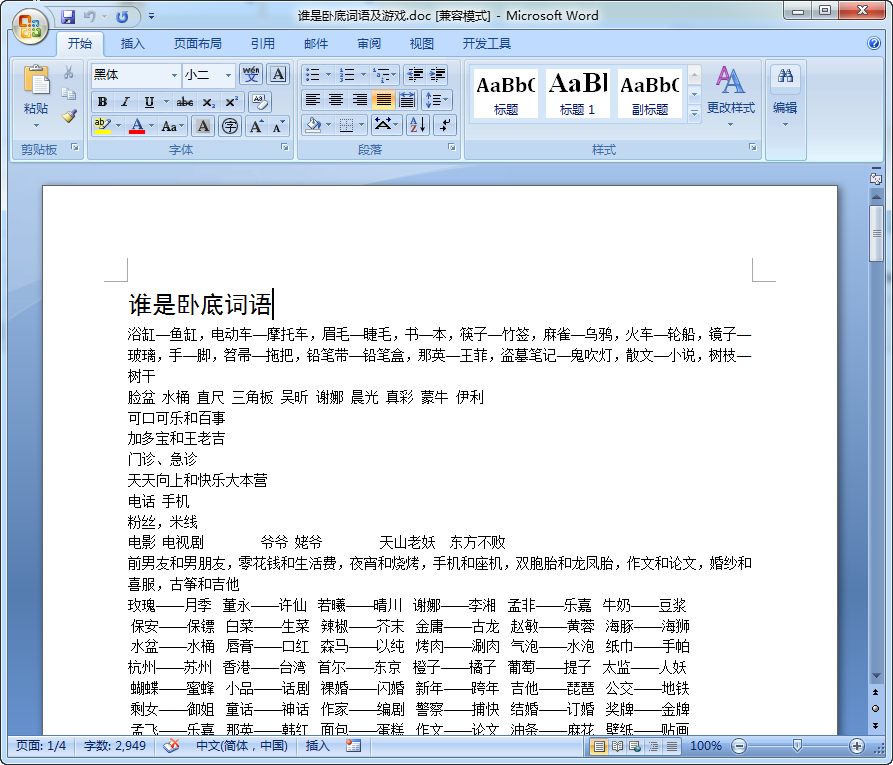Image resolution: width=893 pixels, height=765 pixels.
Task: Sort the selected paragraphs
Action: 417,125
